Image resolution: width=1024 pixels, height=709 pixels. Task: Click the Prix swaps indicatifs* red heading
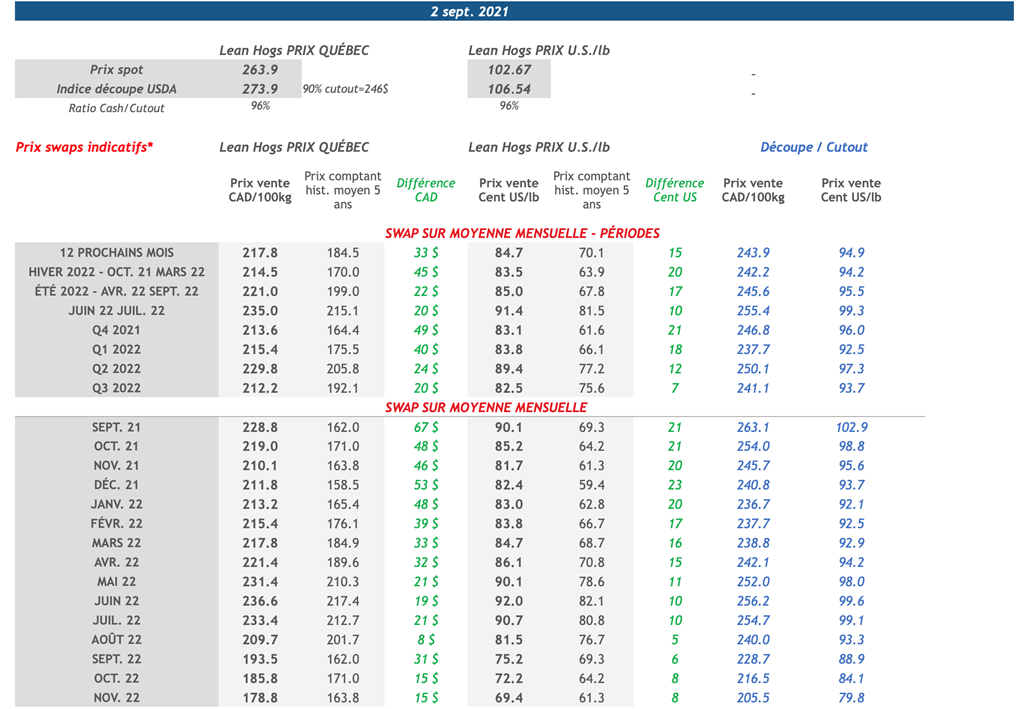pyautogui.click(x=85, y=147)
